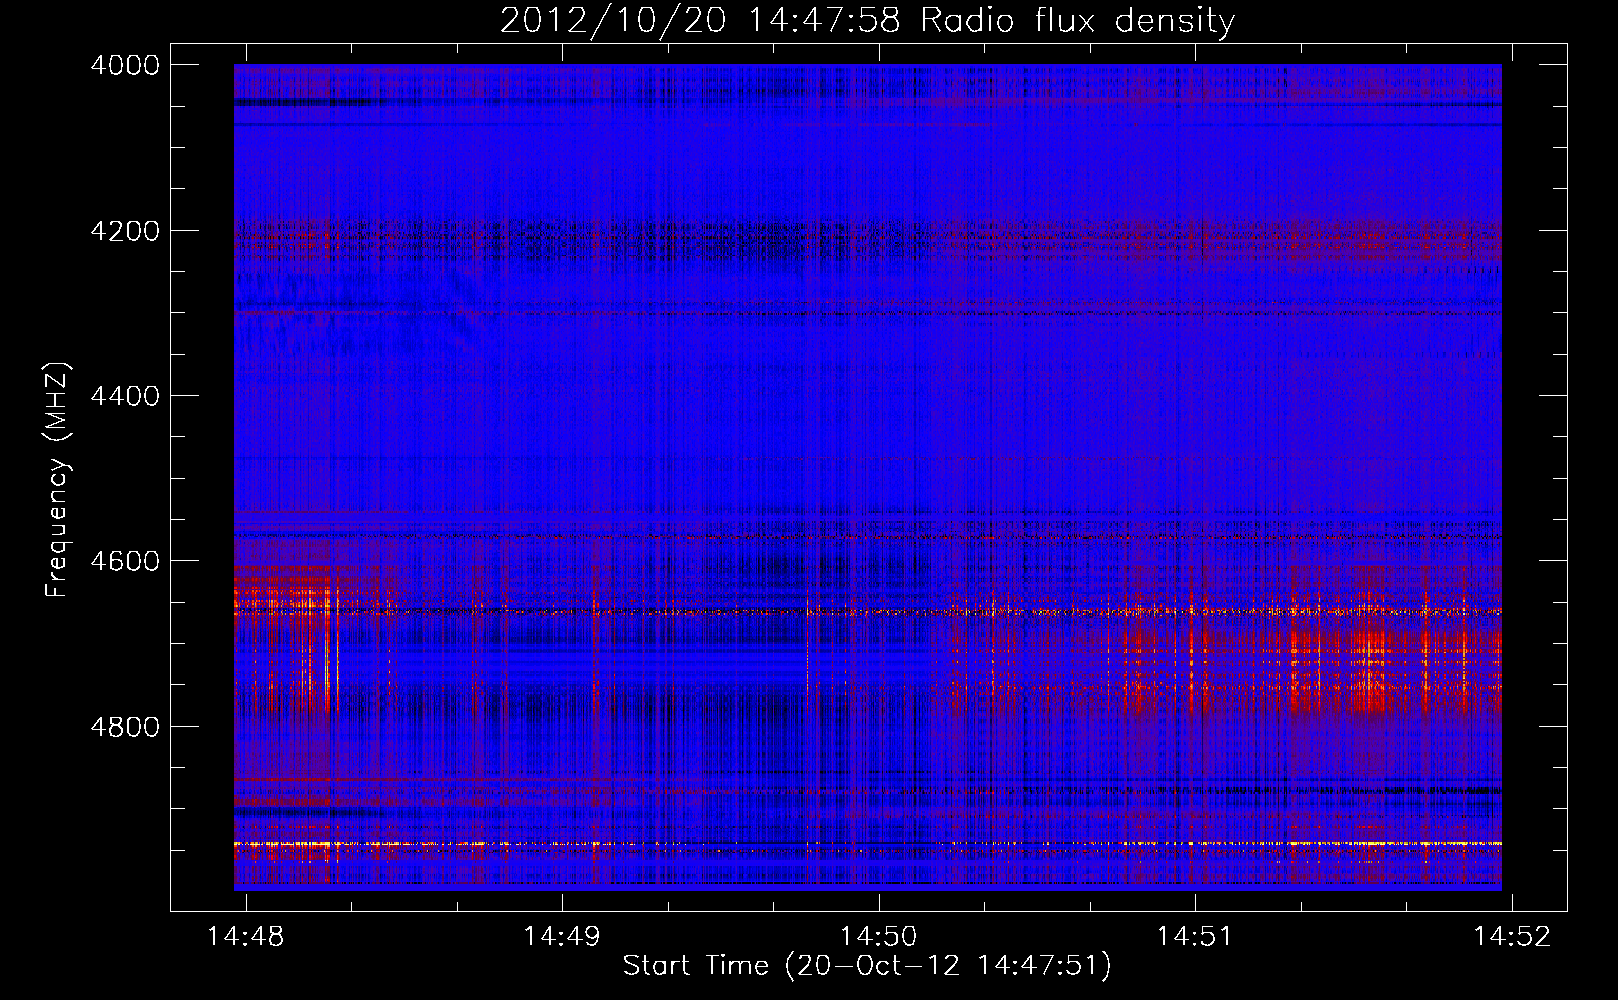Click the 14:49 time tick label
This screenshot has height=1000, width=1618.
(x=562, y=936)
